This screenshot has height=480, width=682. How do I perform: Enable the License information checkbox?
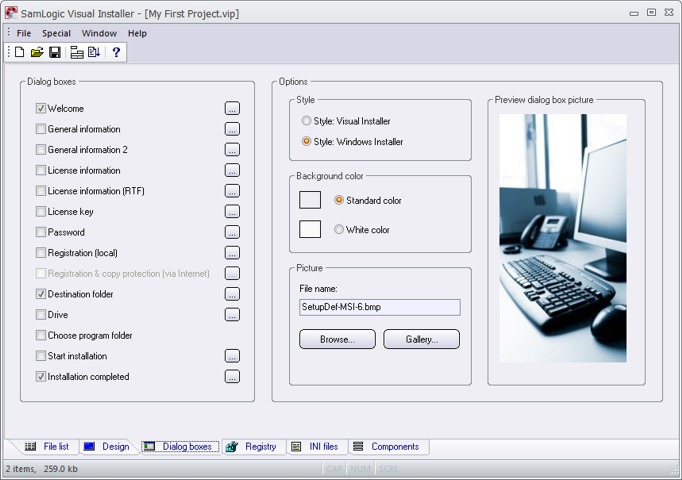[x=40, y=170]
